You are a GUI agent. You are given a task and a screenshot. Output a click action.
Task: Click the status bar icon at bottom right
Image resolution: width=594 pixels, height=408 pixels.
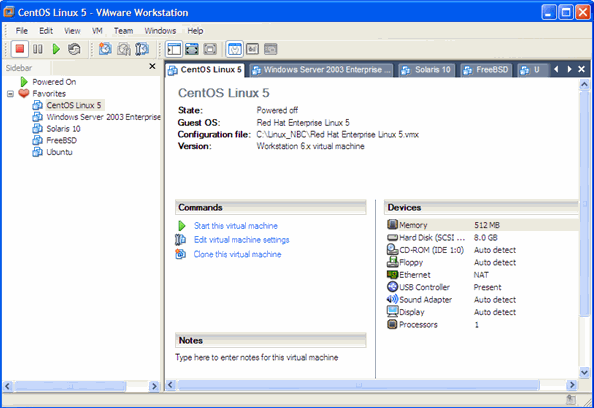[x=571, y=400]
